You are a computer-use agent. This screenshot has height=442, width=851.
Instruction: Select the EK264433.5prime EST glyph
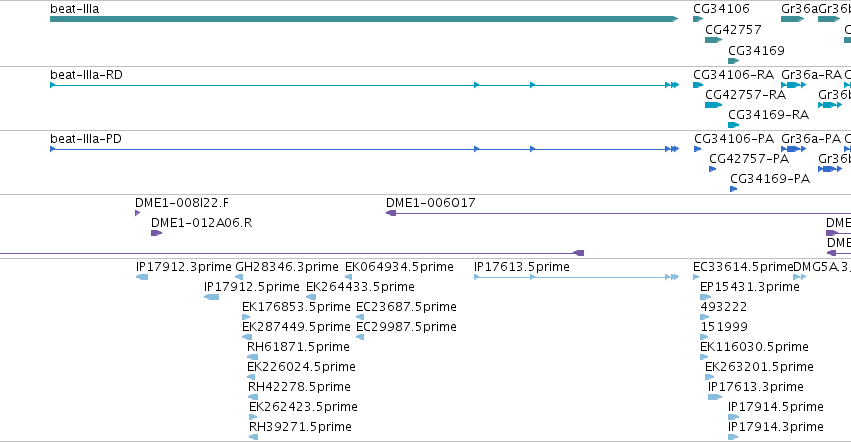pyautogui.click(x=311, y=297)
